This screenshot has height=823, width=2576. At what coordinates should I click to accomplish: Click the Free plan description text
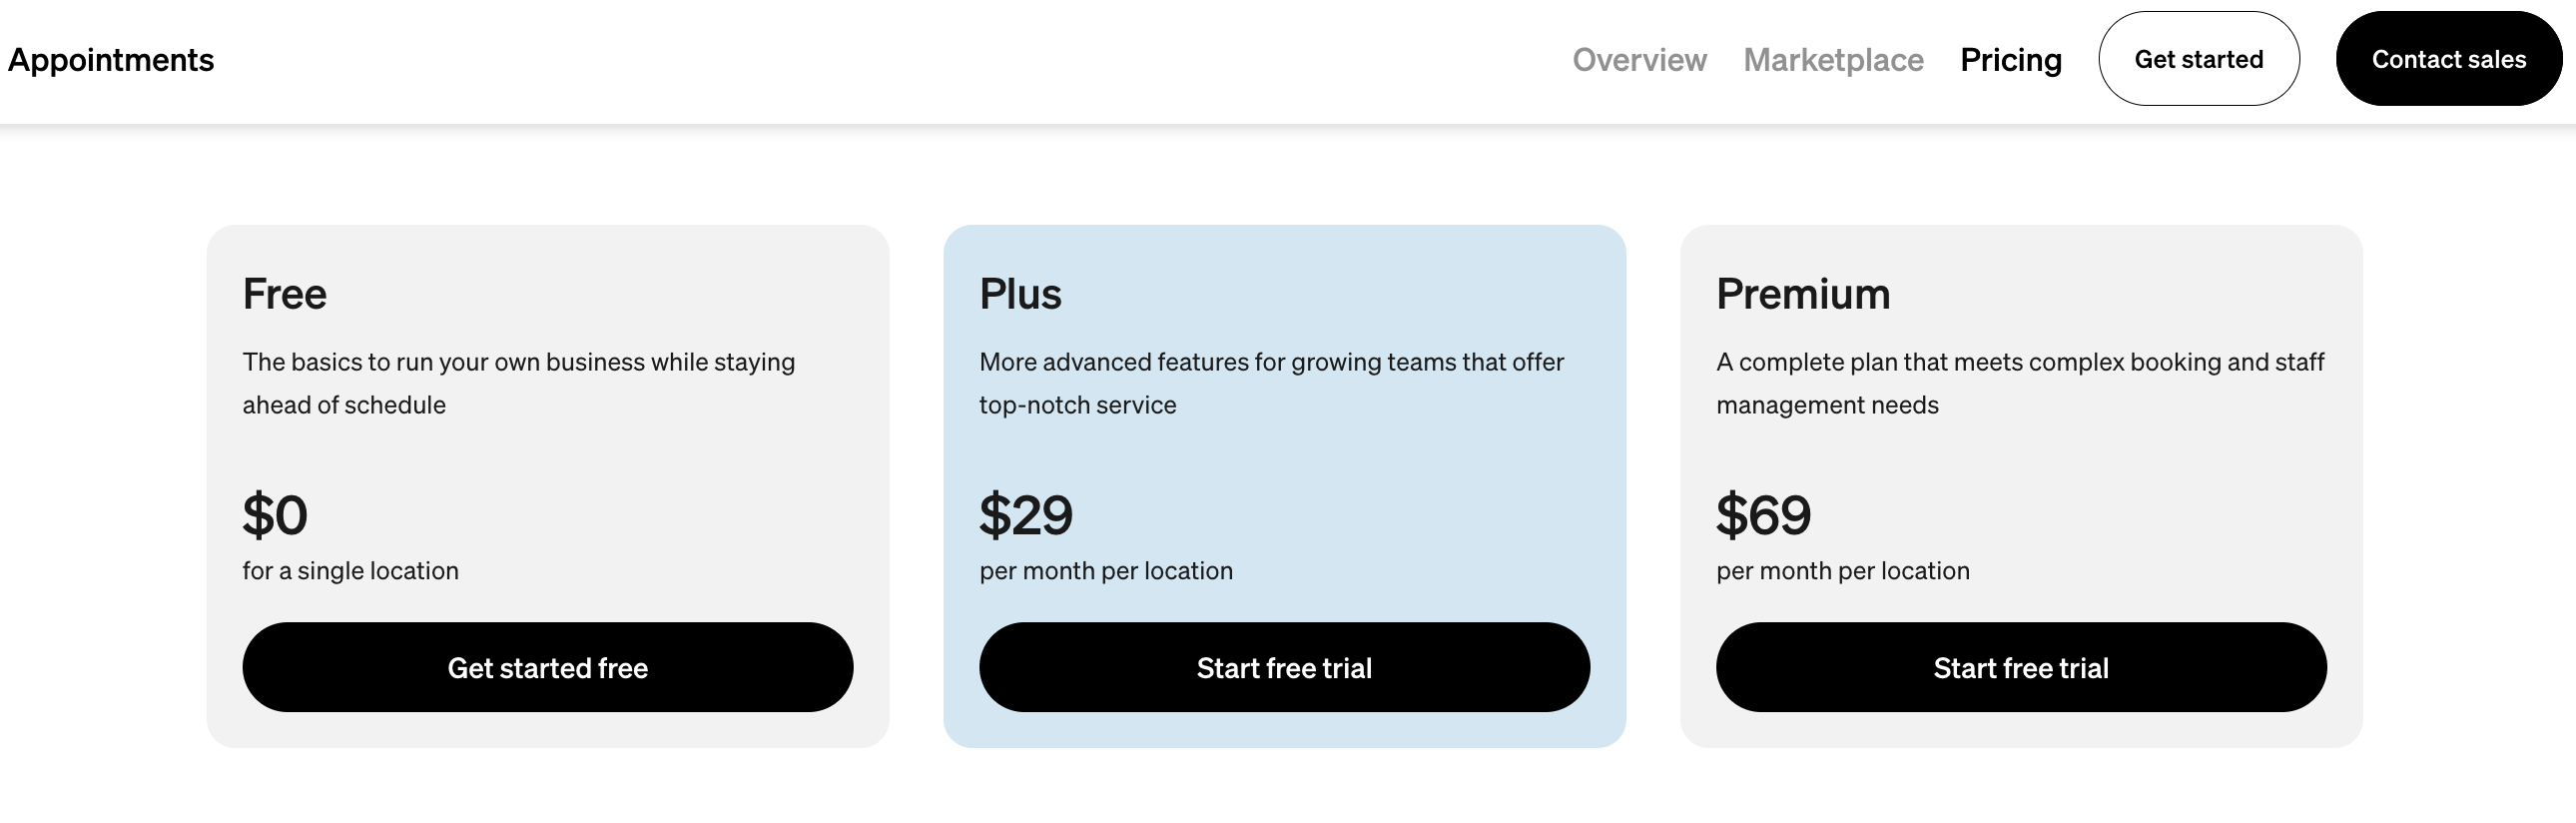[518, 383]
